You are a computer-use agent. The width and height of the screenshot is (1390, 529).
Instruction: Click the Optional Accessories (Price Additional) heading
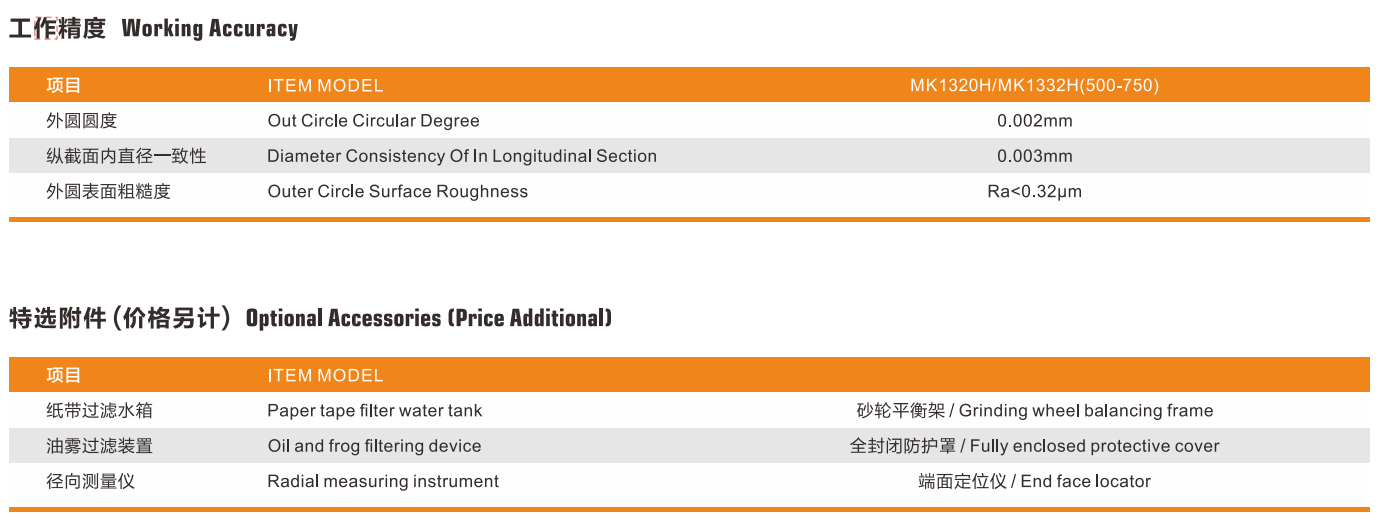coord(428,319)
